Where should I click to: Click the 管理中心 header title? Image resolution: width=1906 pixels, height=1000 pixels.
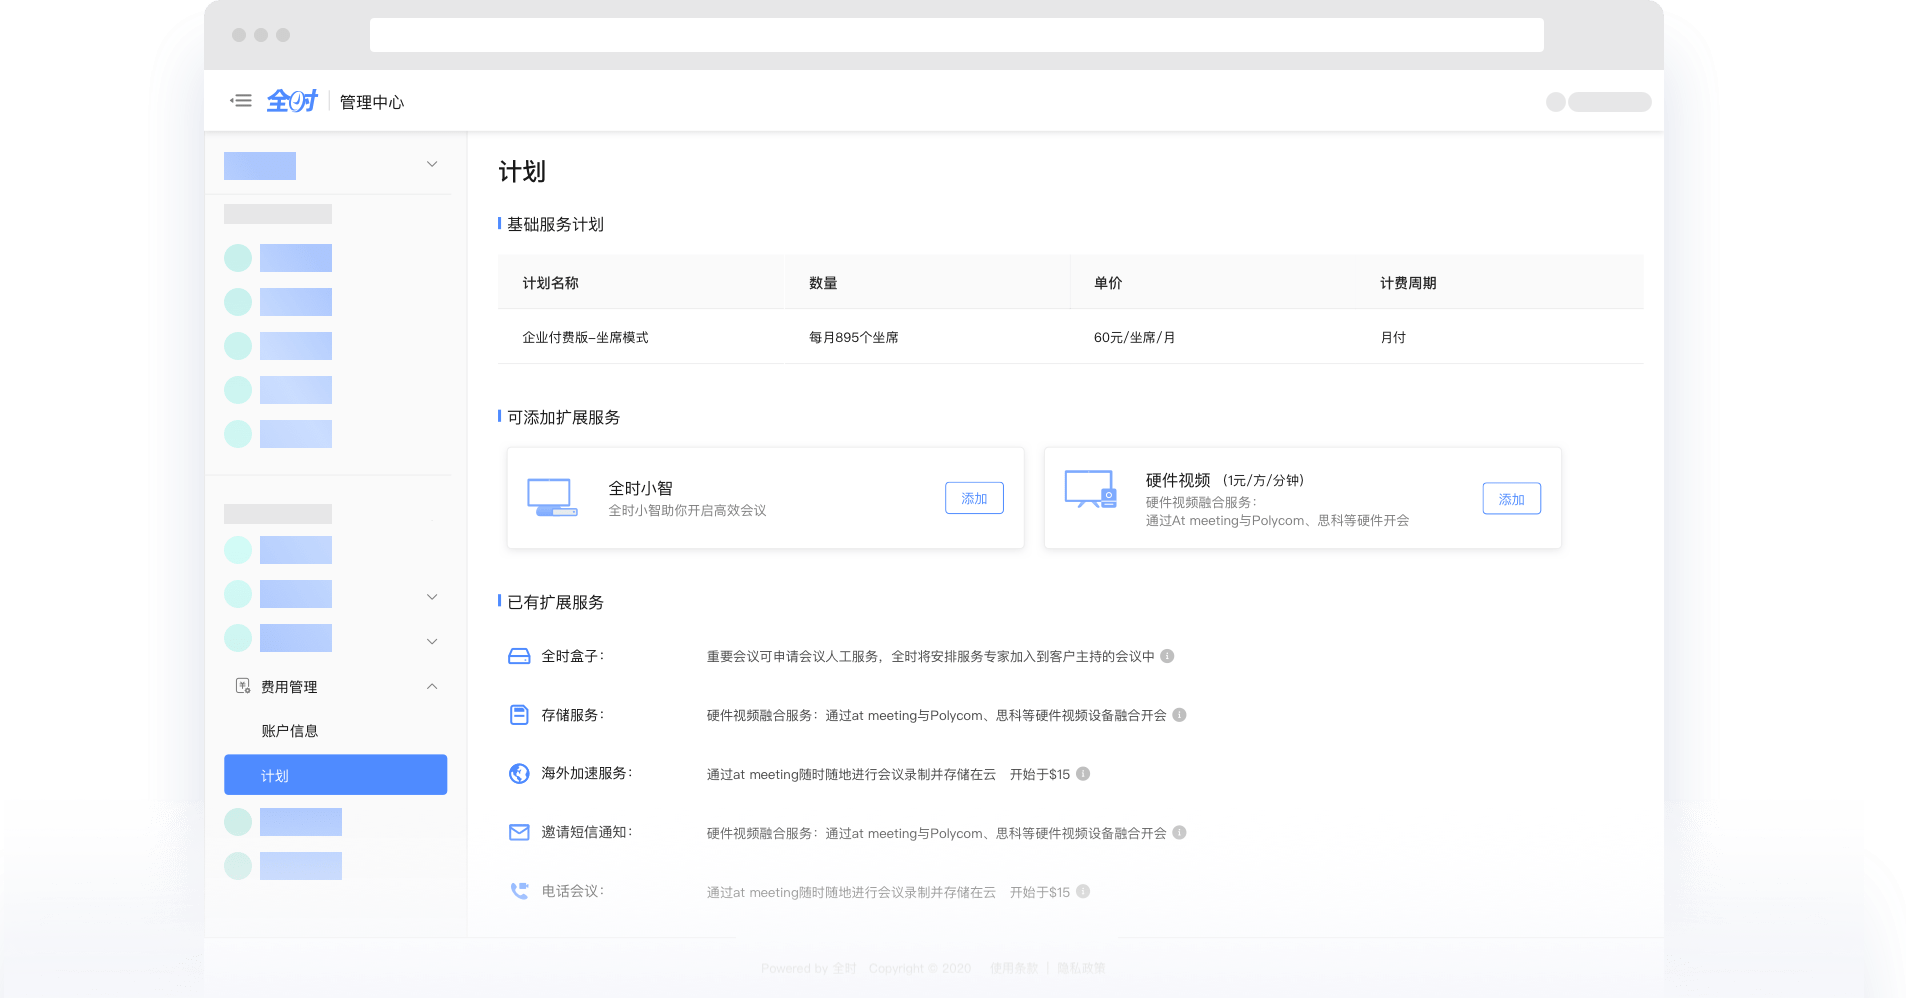tap(372, 102)
